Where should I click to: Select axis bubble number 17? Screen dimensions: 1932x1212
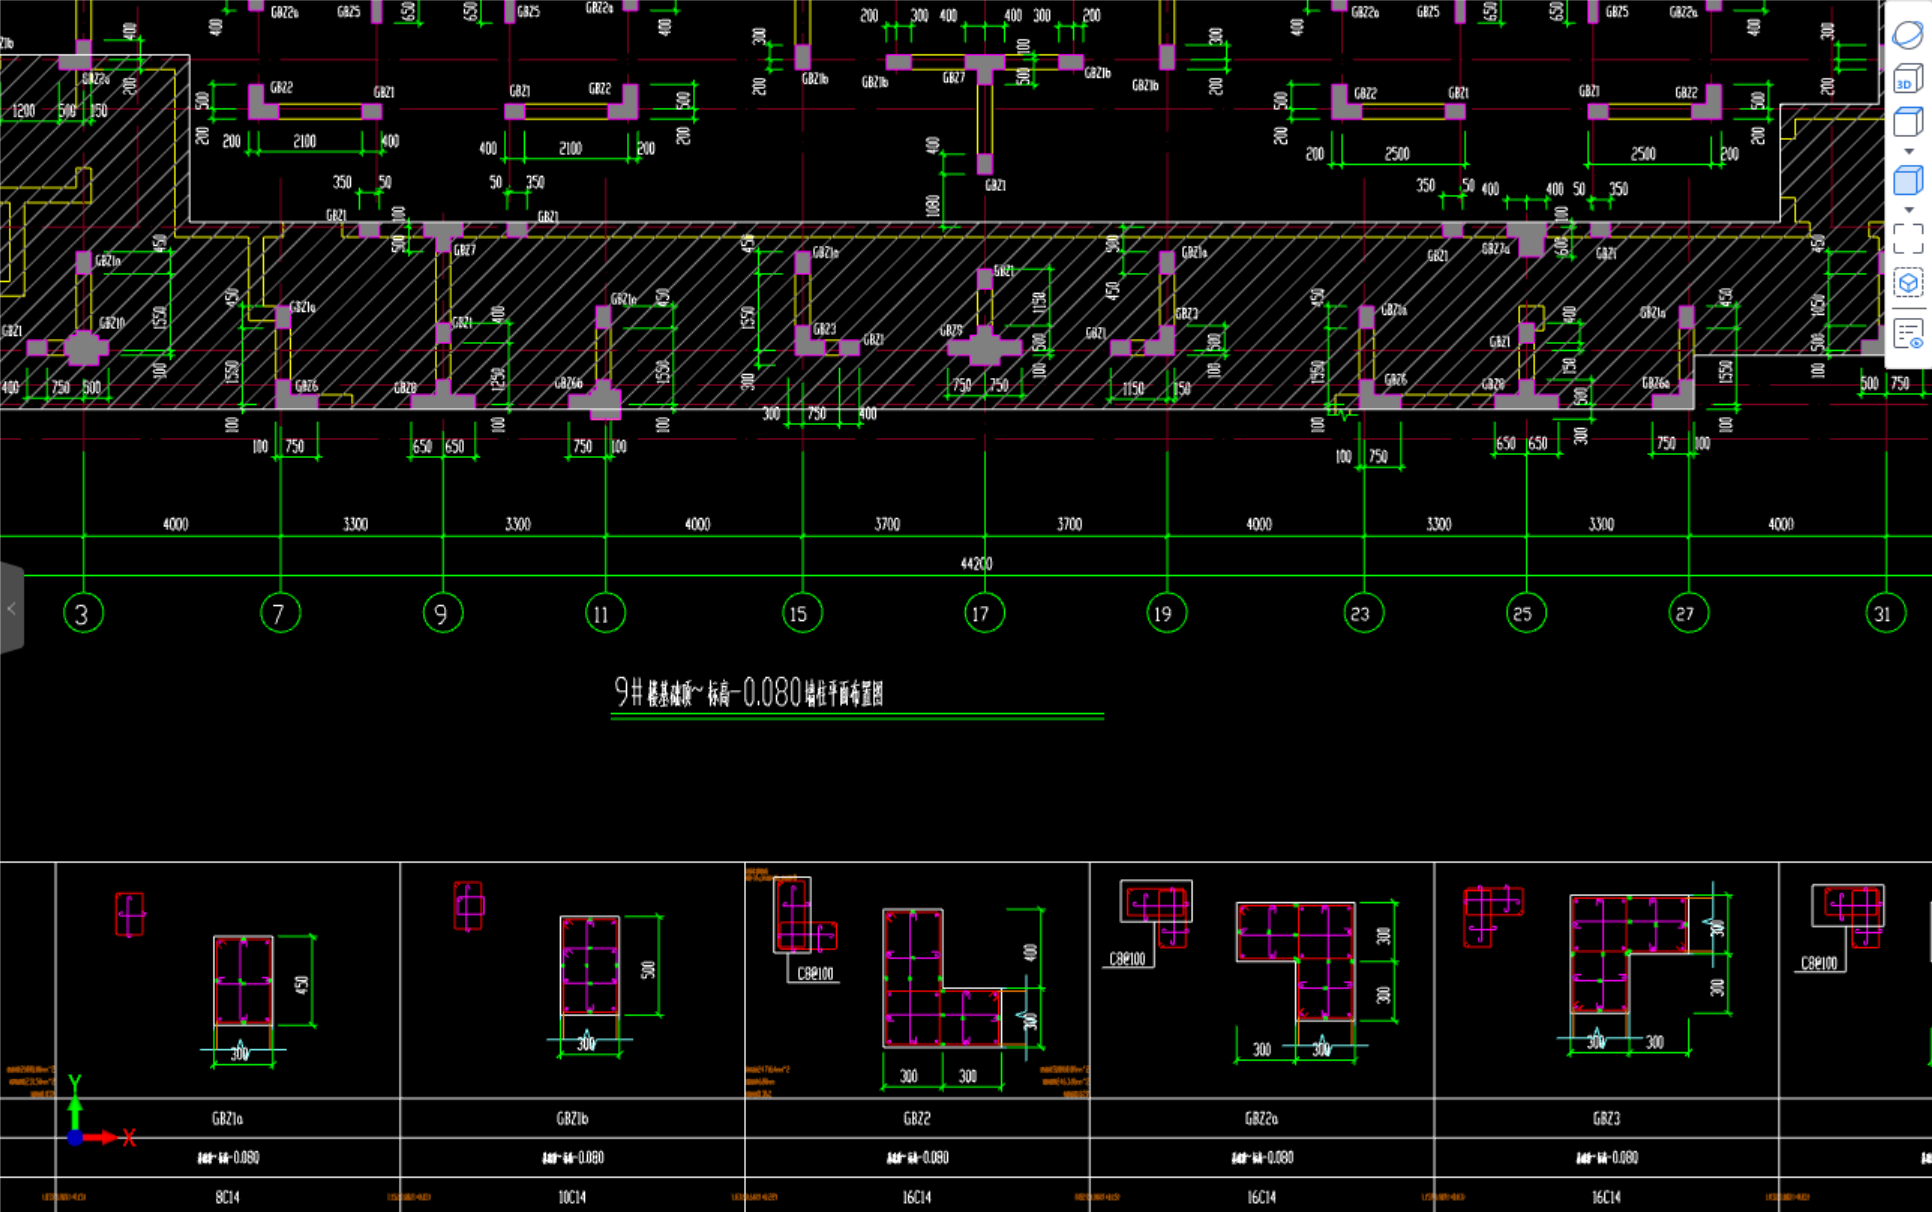[984, 613]
